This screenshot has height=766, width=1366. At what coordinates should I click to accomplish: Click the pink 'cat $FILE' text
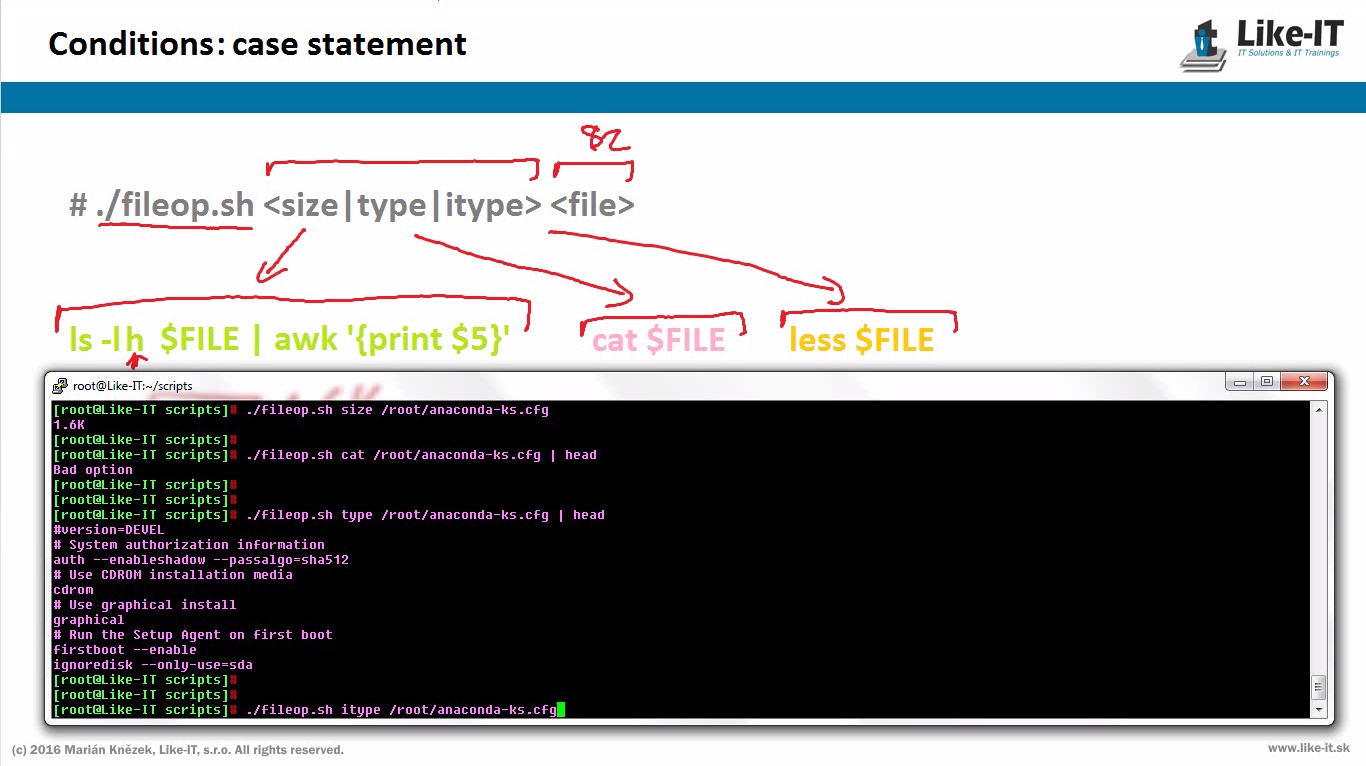658,340
